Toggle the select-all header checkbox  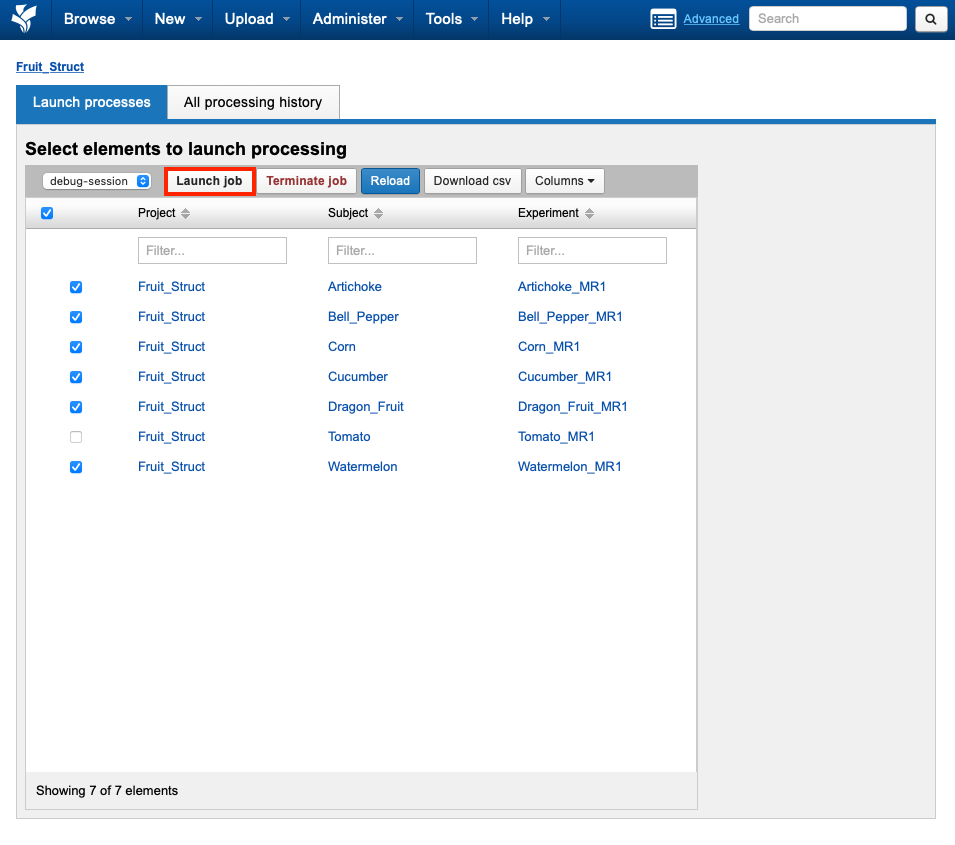(47, 213)
